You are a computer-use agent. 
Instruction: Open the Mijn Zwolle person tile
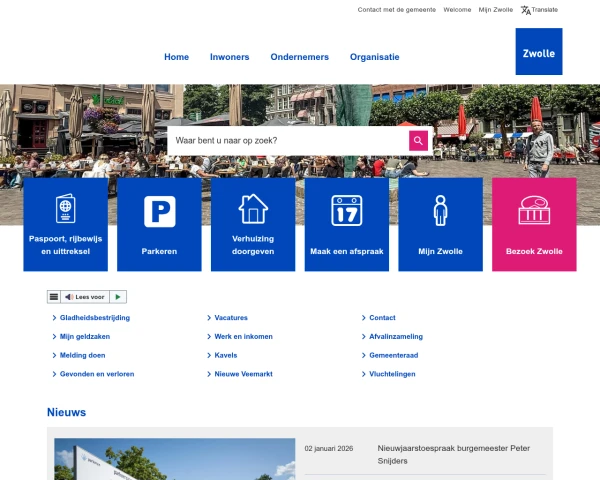(440, 224)
